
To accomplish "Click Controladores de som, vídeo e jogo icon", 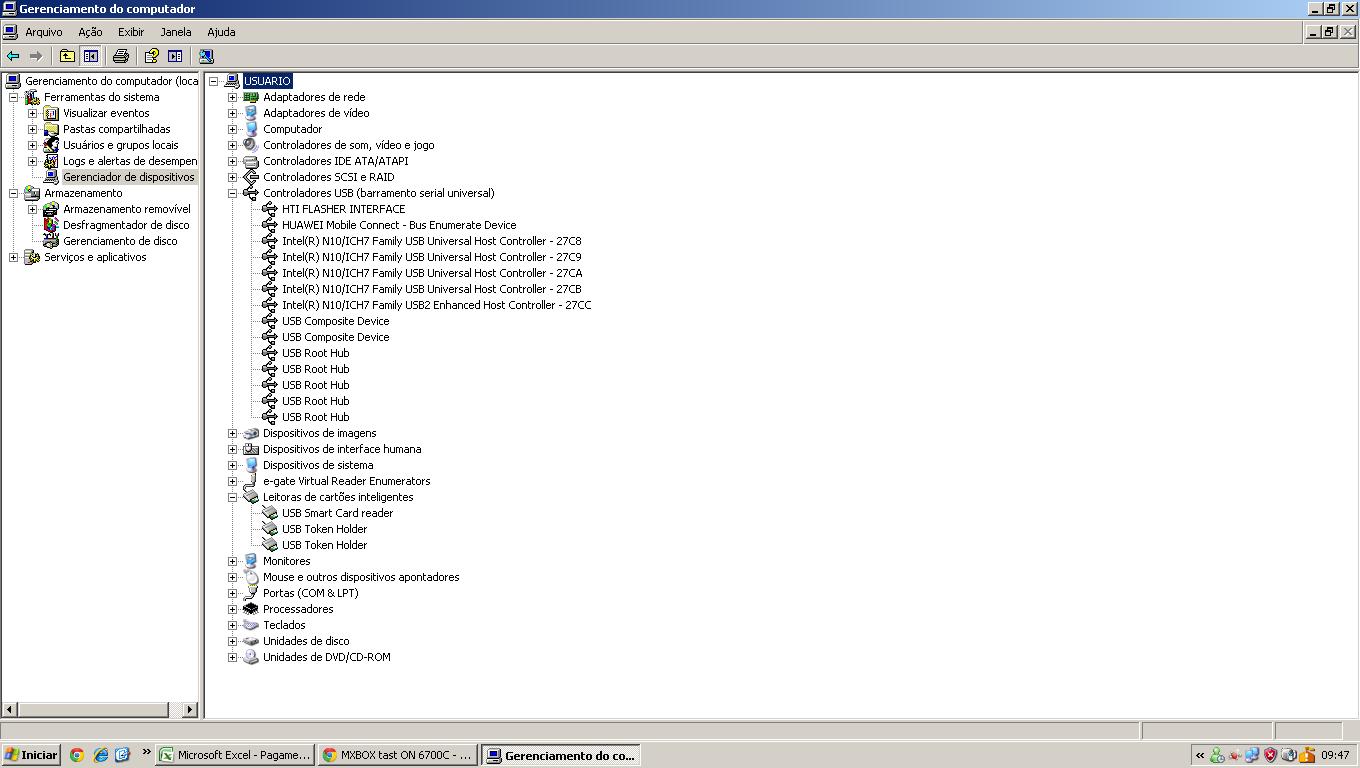I will point(251,145).
